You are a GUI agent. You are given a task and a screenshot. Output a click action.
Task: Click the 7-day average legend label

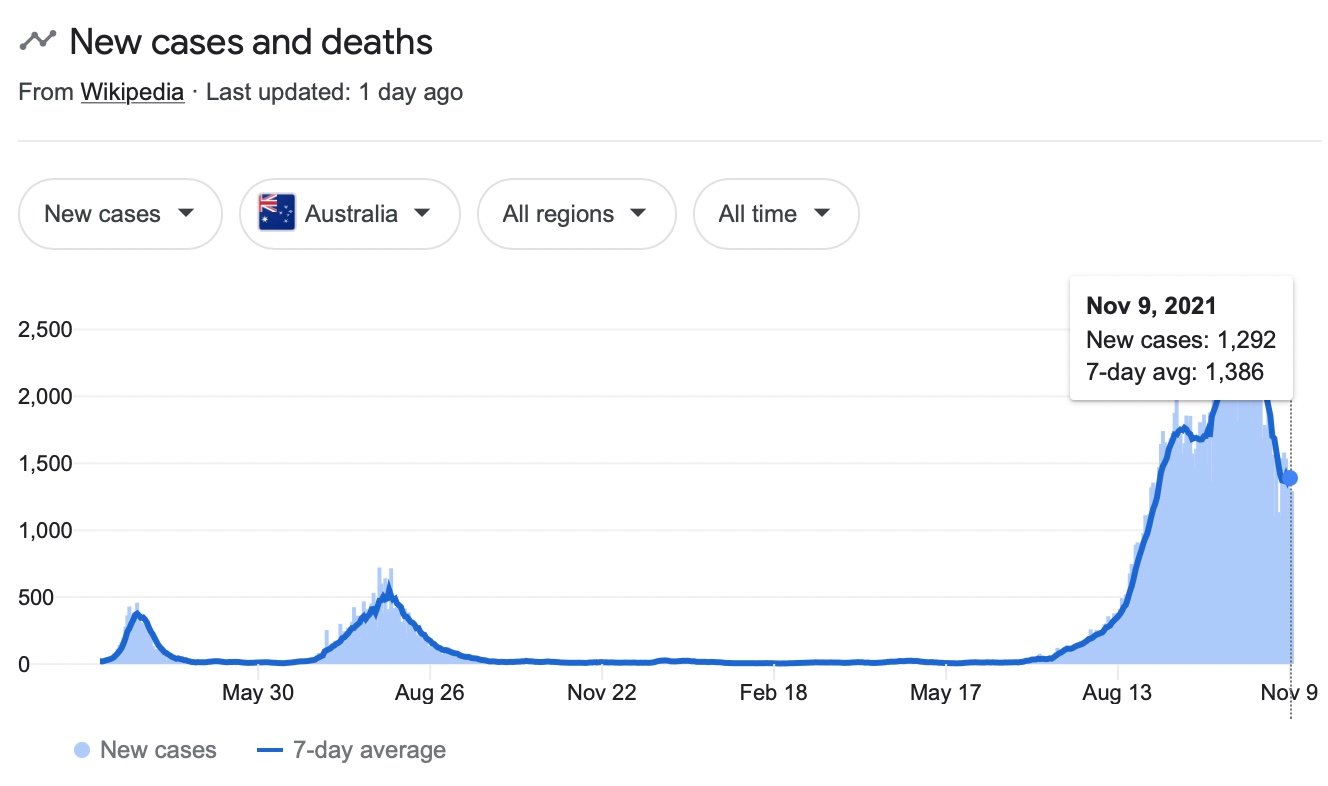click(369, 750)
